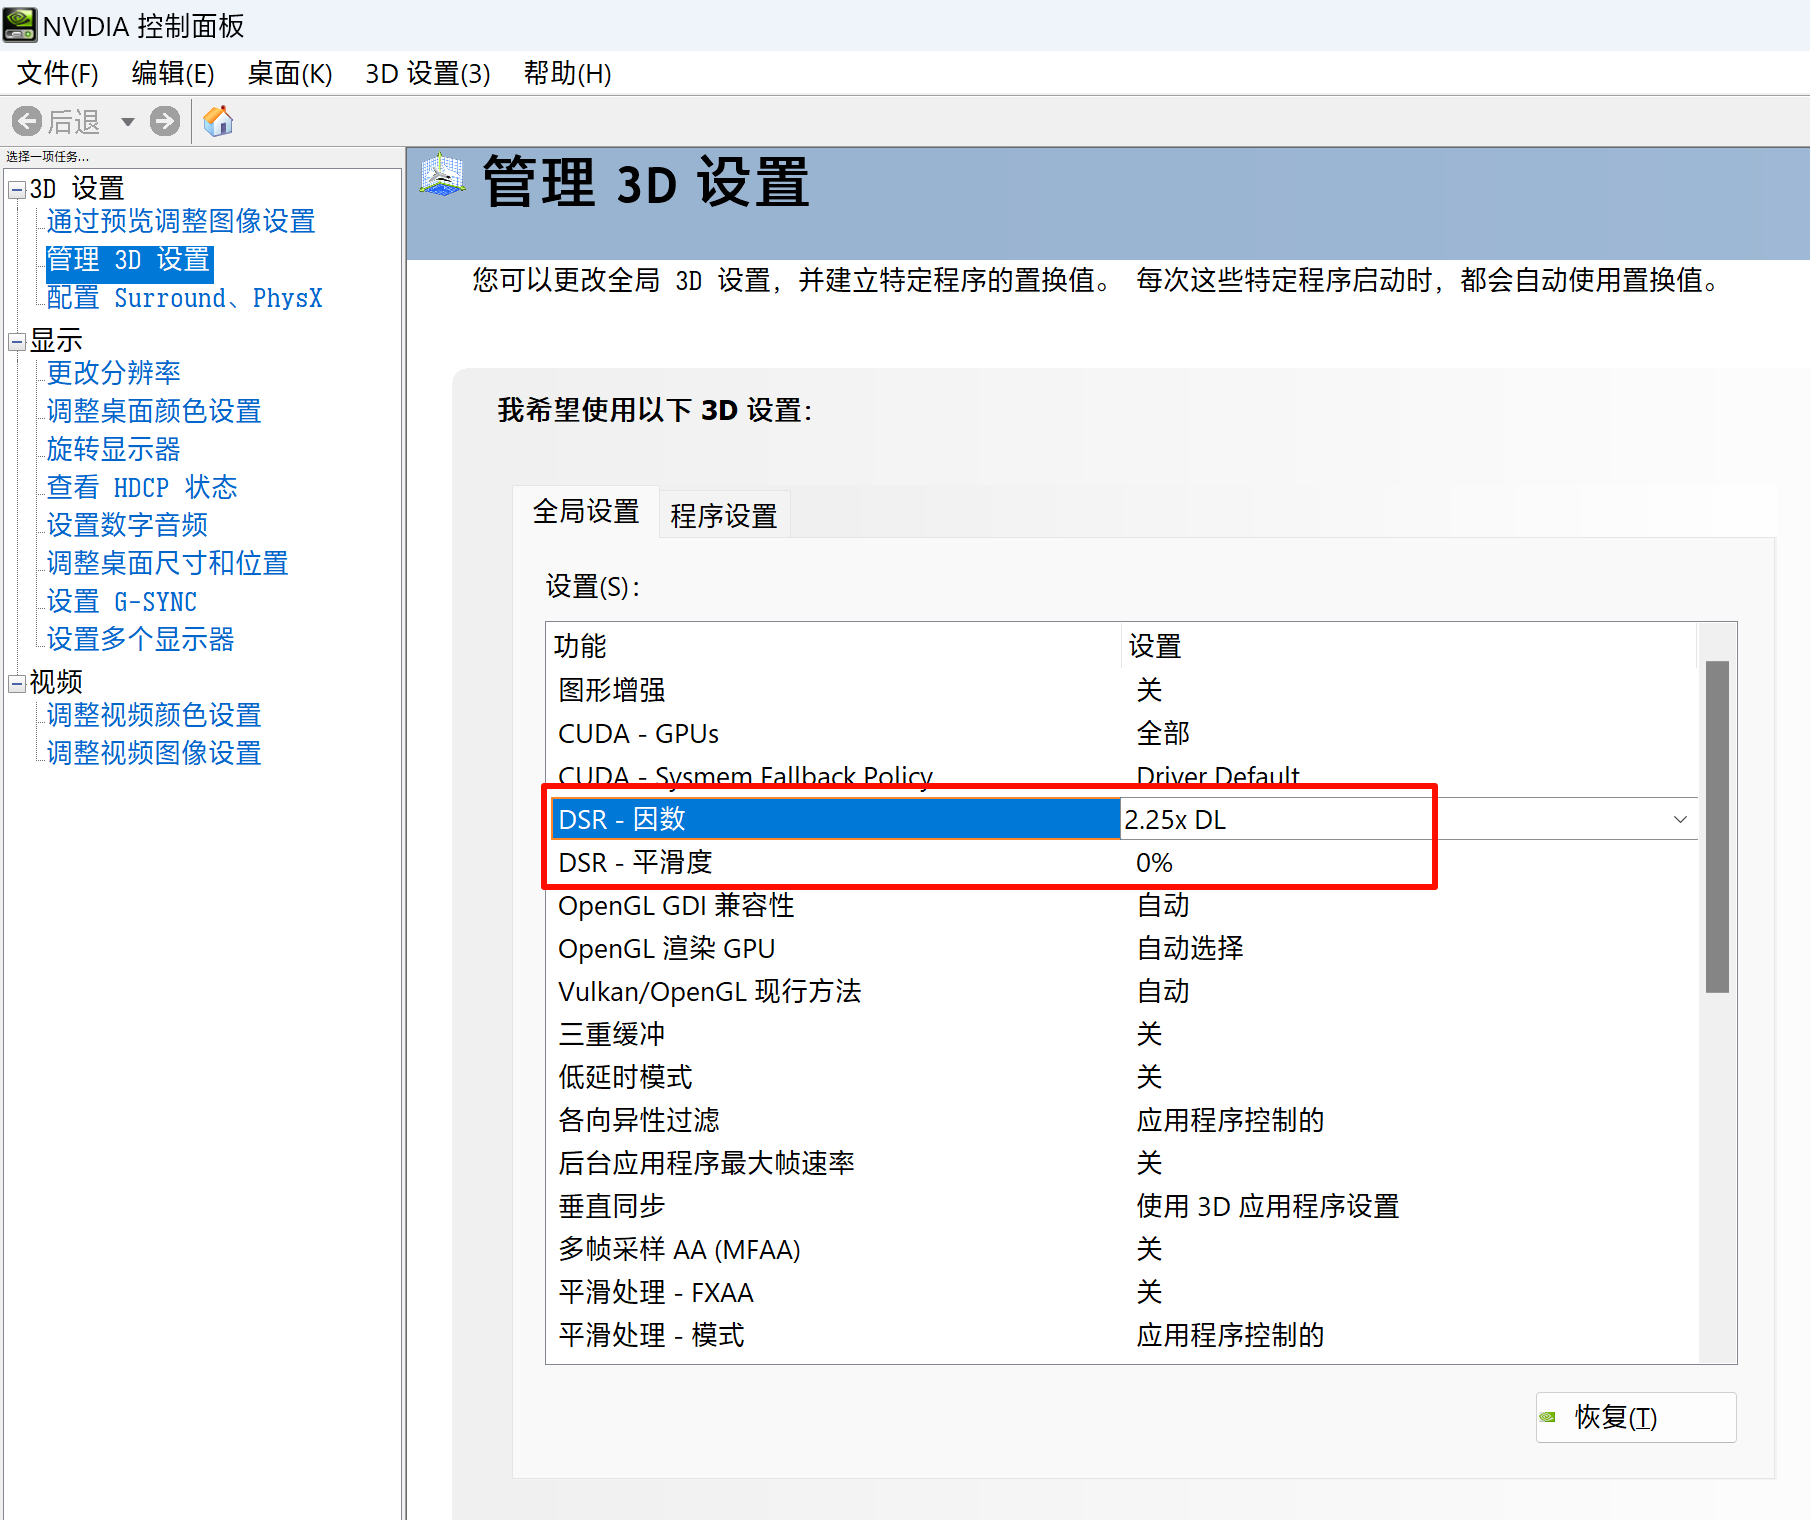Click the 全部 value for CUDA - GPUs
This screenshot has width=1810, height=1520.
pyautogui.click(x=1163, y=733)
